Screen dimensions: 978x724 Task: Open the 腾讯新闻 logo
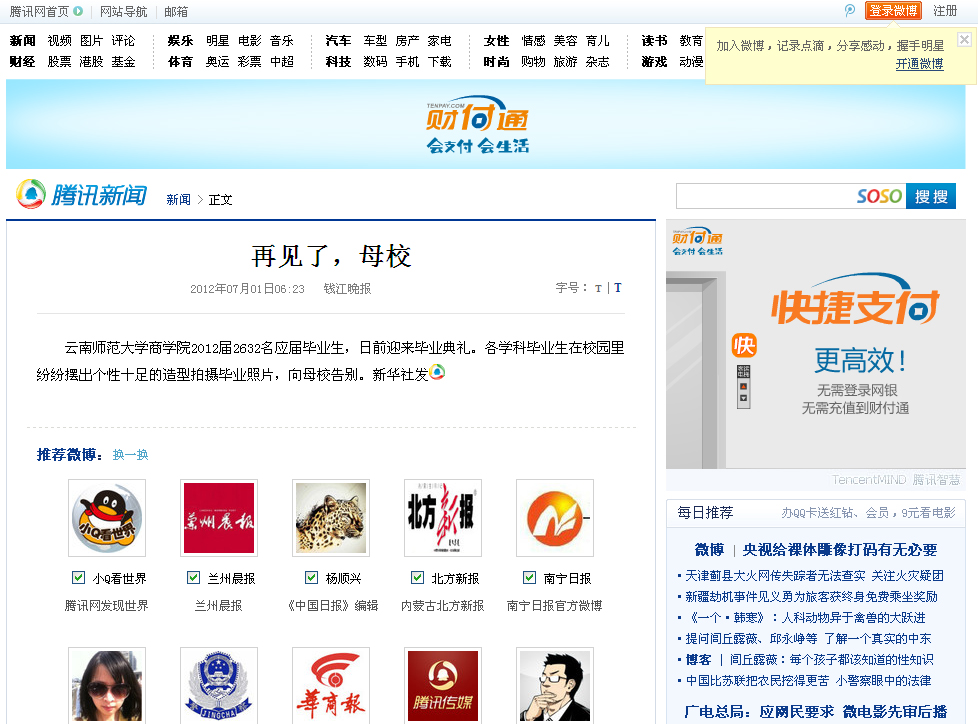pos(82,194)
